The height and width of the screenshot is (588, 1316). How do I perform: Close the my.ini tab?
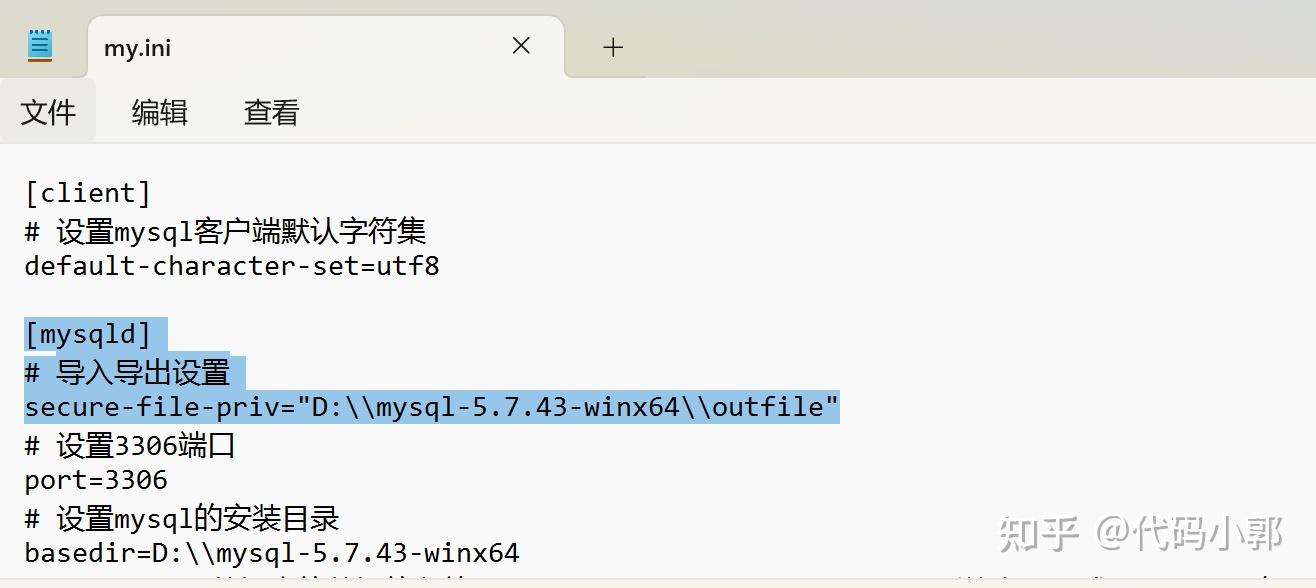[x=521, y=46]
